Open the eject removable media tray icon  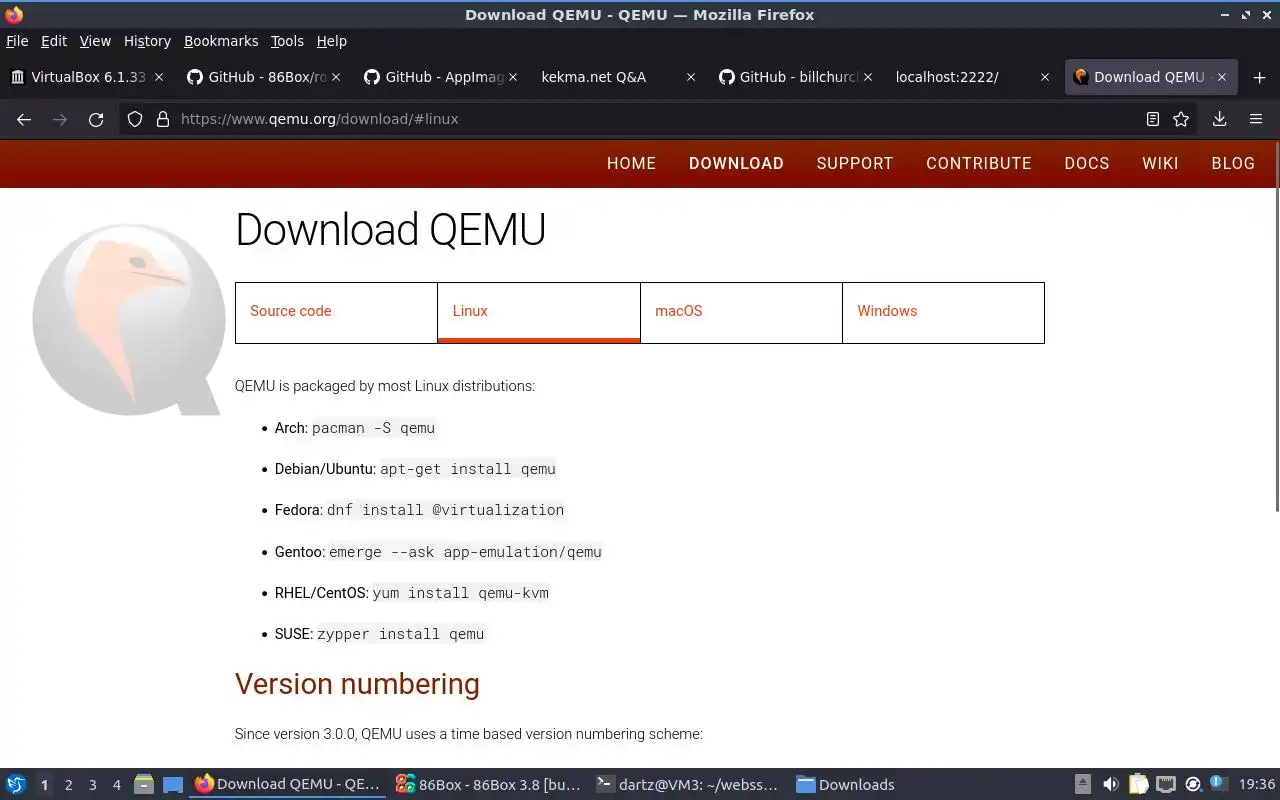1083,785
